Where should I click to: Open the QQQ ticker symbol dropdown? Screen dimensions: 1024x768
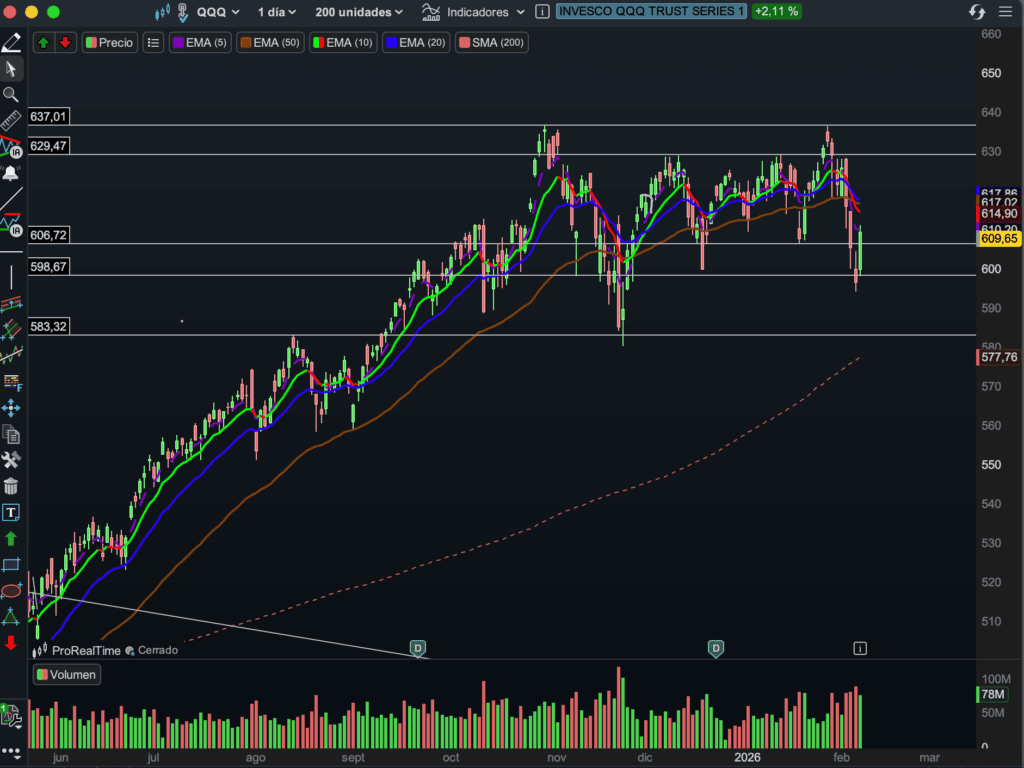click(219, 12)
